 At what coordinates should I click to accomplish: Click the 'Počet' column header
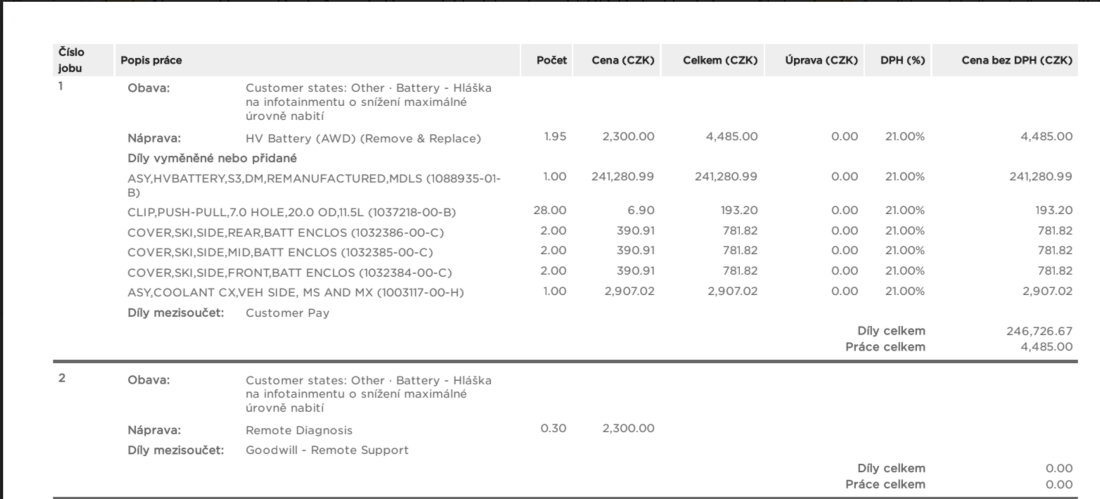(551, 60)
